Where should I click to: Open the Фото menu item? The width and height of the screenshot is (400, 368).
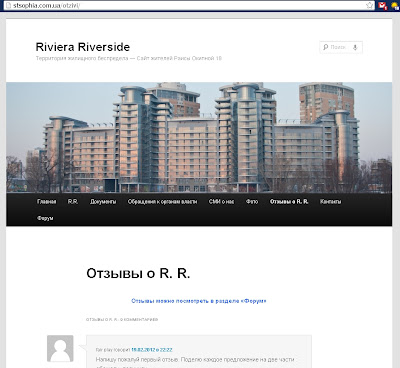[x=252, y=202]
